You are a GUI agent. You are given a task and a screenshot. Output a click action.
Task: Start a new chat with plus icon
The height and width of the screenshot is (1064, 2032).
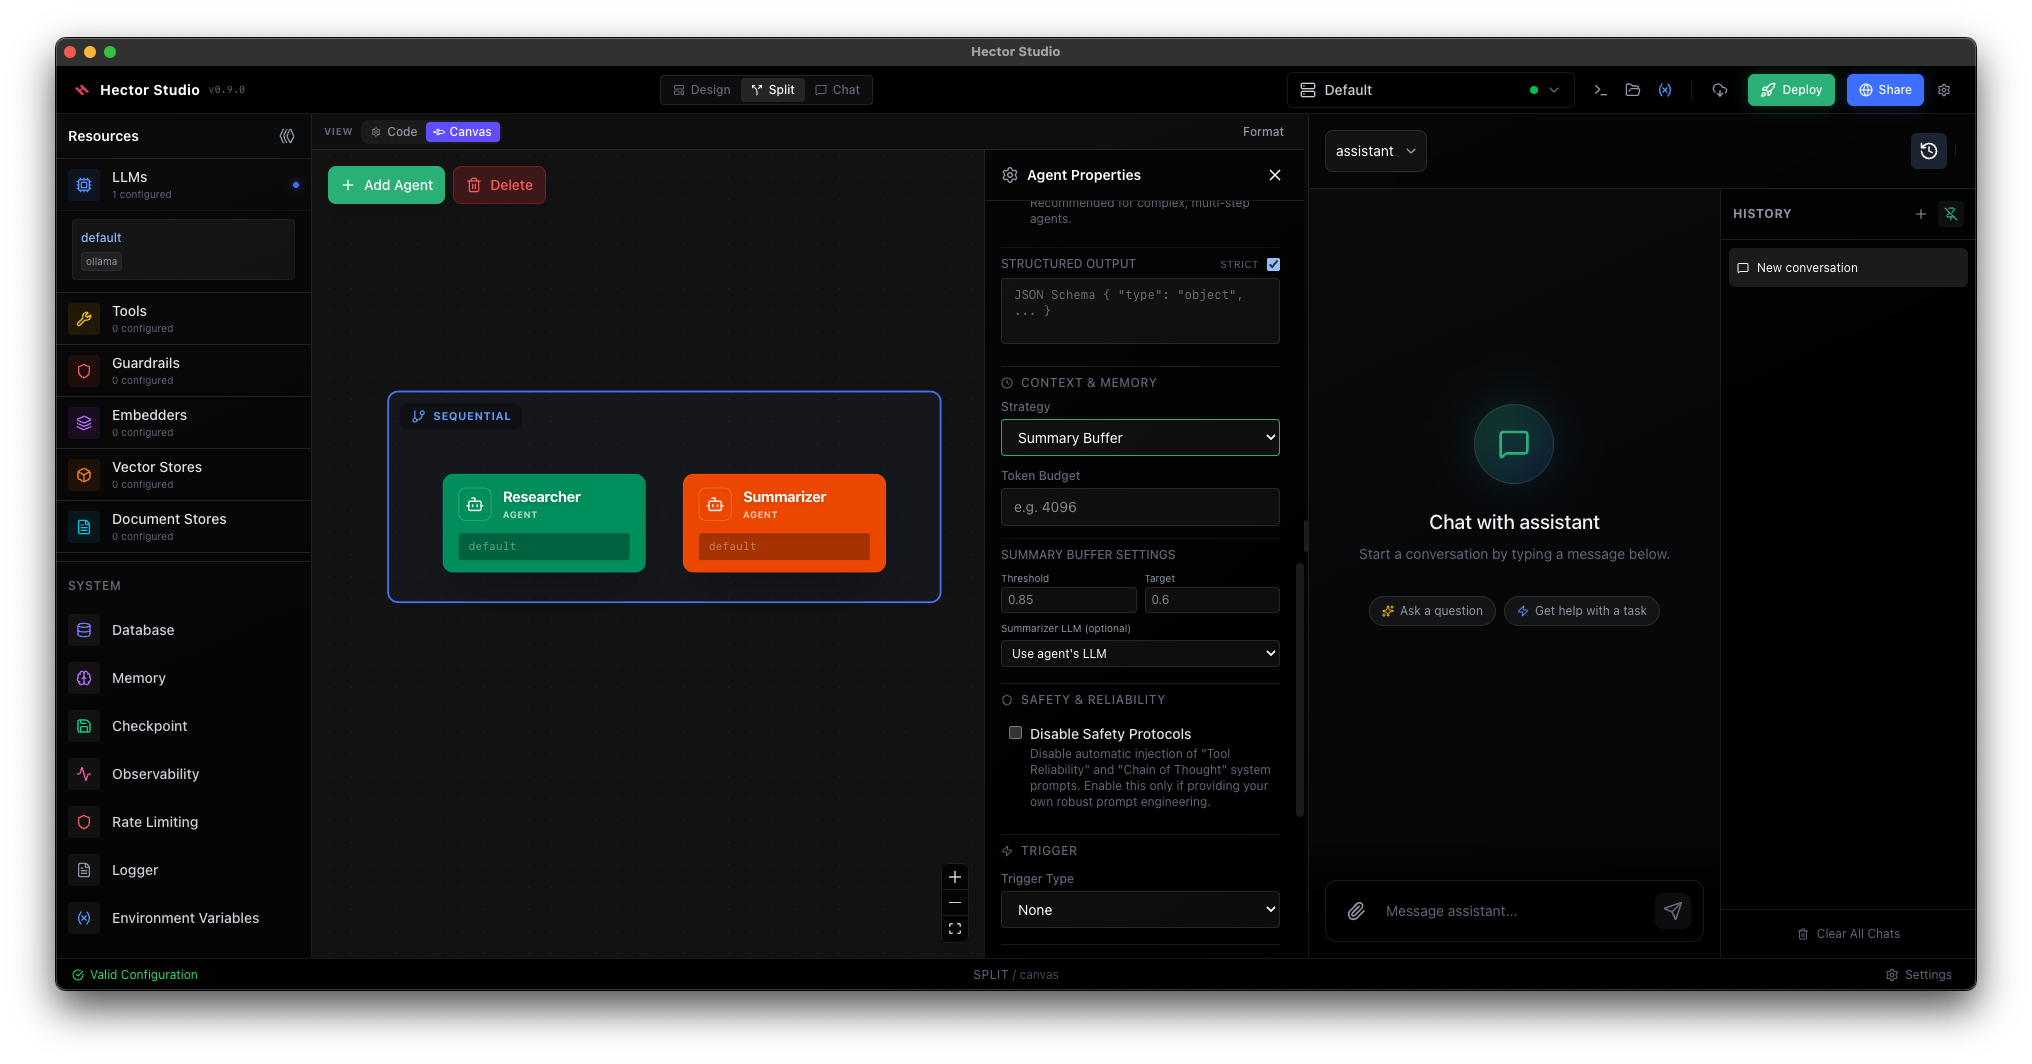coord(1921,214)
